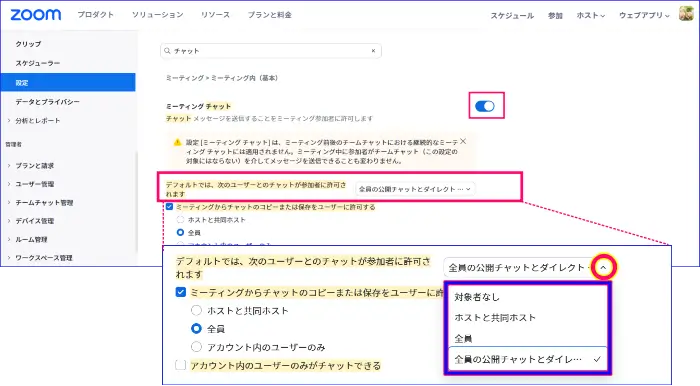
Task: Click スケジュール link
Action: pos(512,16)
